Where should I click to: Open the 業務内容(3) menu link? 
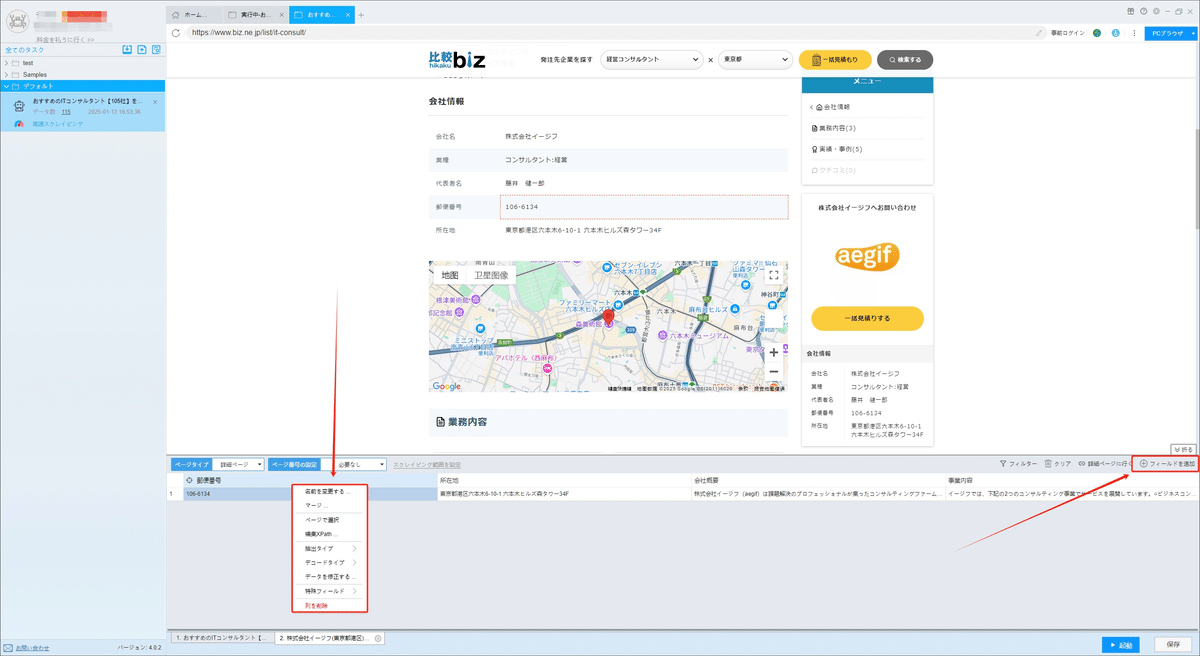[833, 128]
